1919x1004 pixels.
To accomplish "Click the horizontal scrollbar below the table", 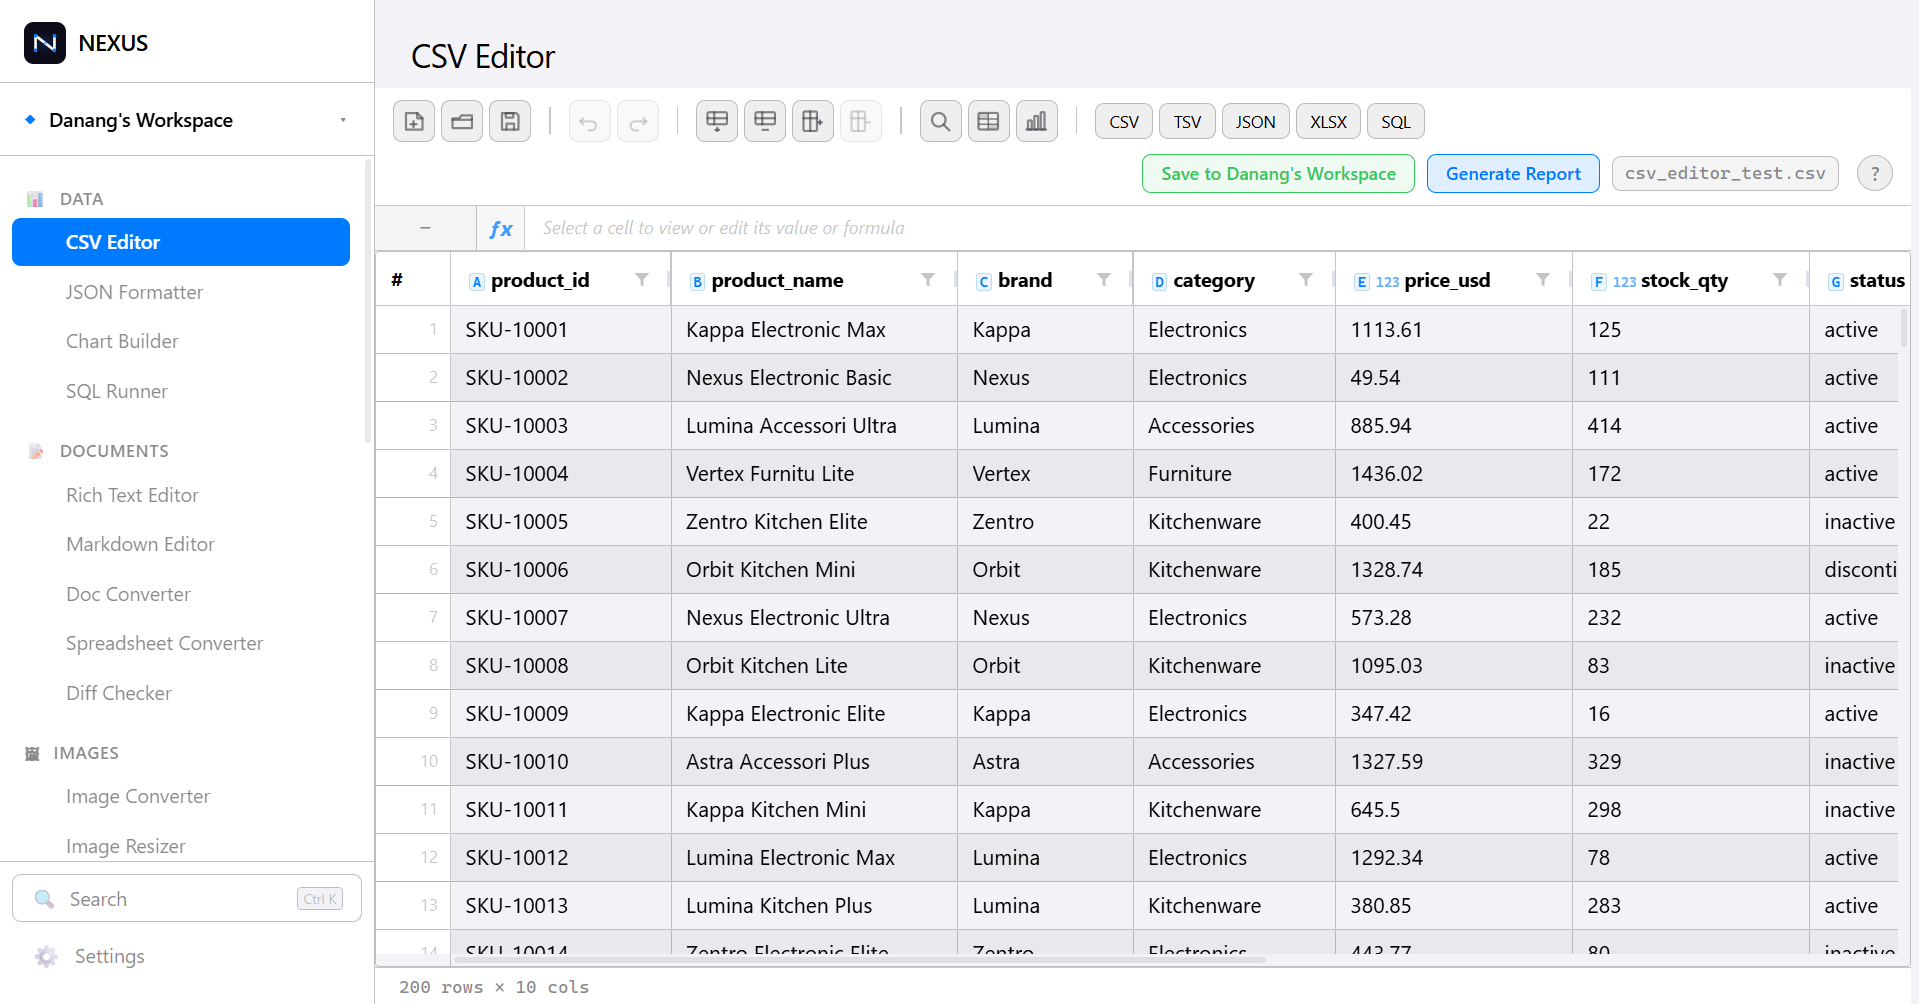I will [x=860, y=959].
